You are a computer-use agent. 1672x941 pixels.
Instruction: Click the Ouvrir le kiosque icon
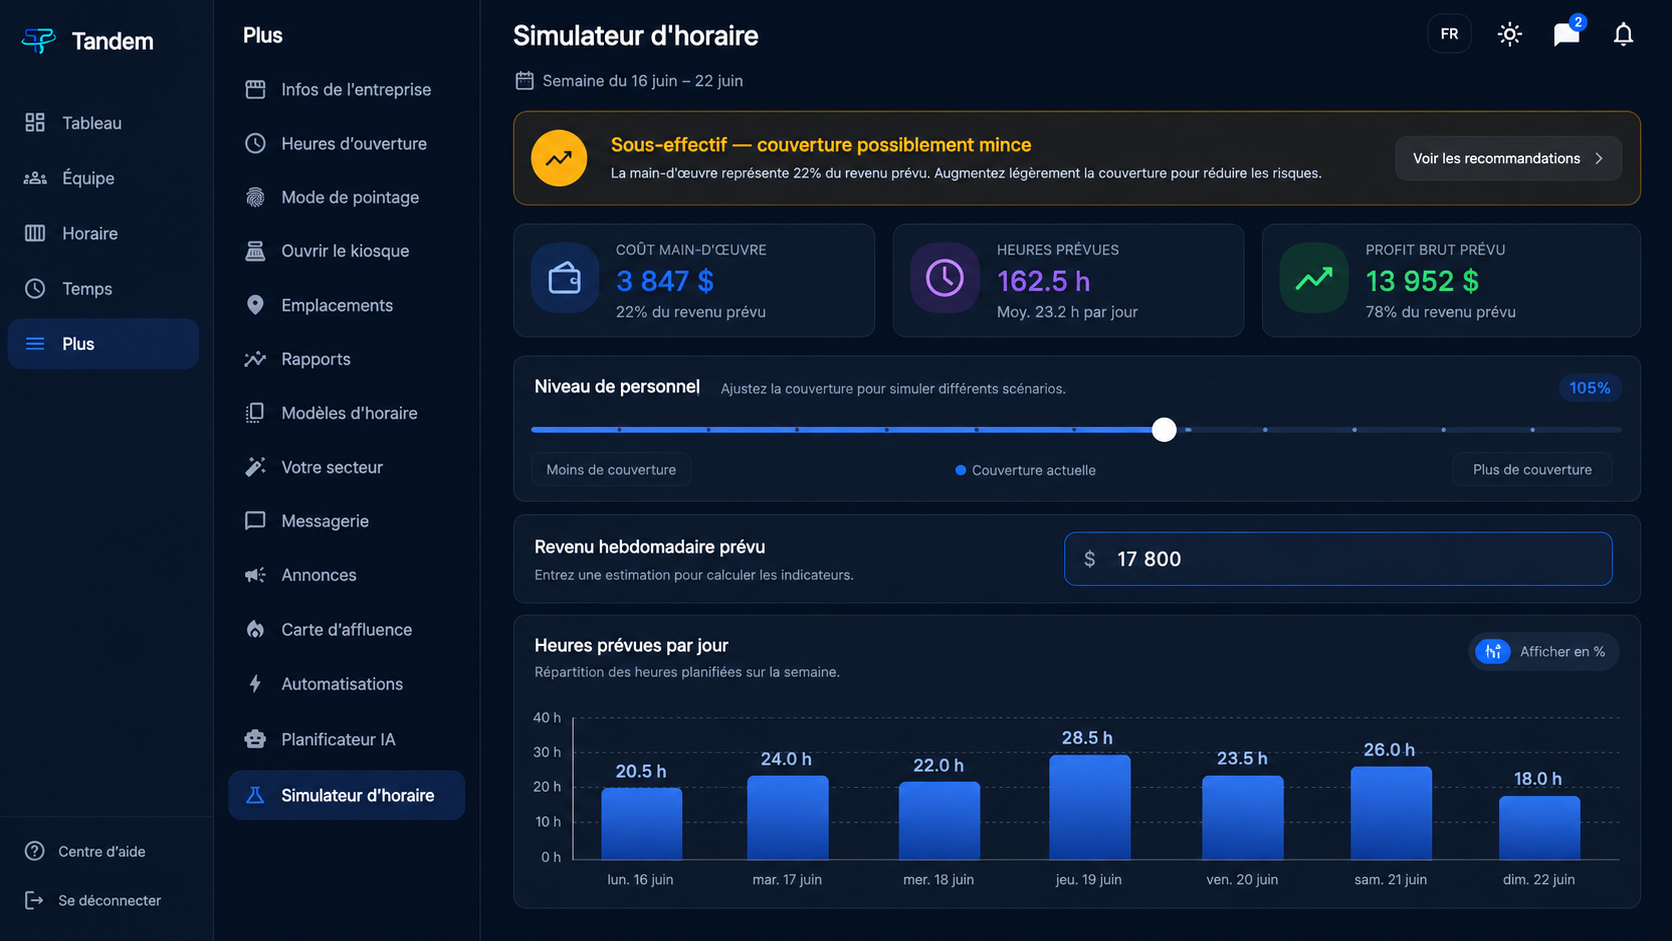click(255, 251)
